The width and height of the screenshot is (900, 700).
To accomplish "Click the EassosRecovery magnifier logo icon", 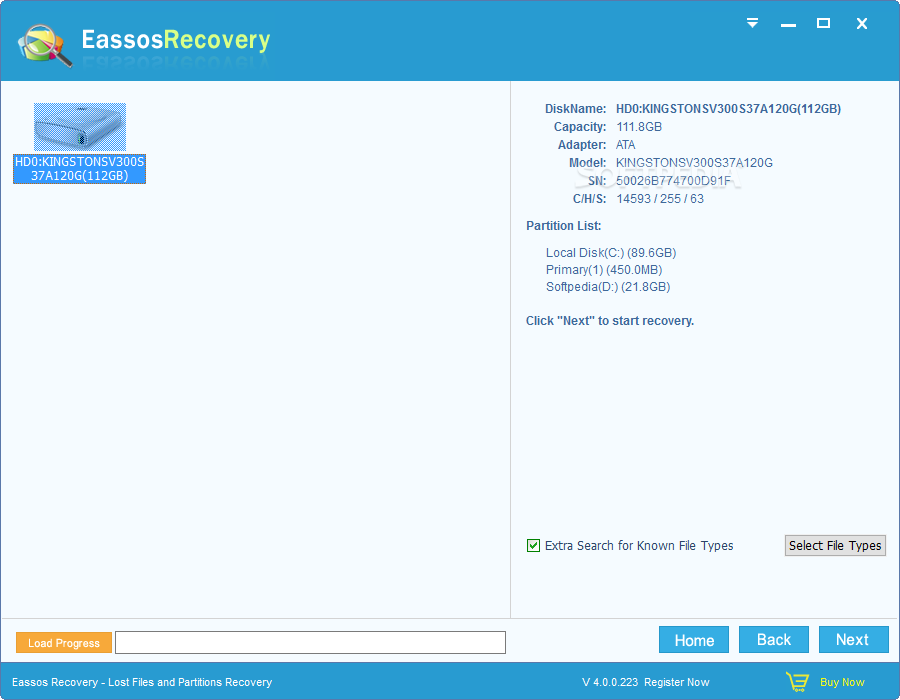I will point(45,45).
